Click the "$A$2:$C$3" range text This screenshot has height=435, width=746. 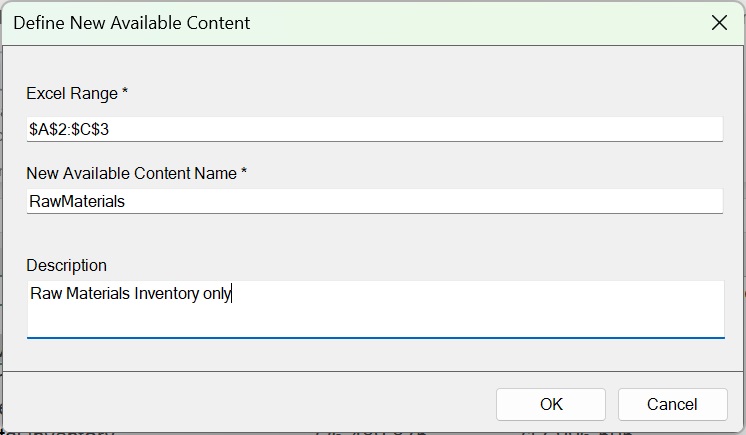tap(76, 130)
